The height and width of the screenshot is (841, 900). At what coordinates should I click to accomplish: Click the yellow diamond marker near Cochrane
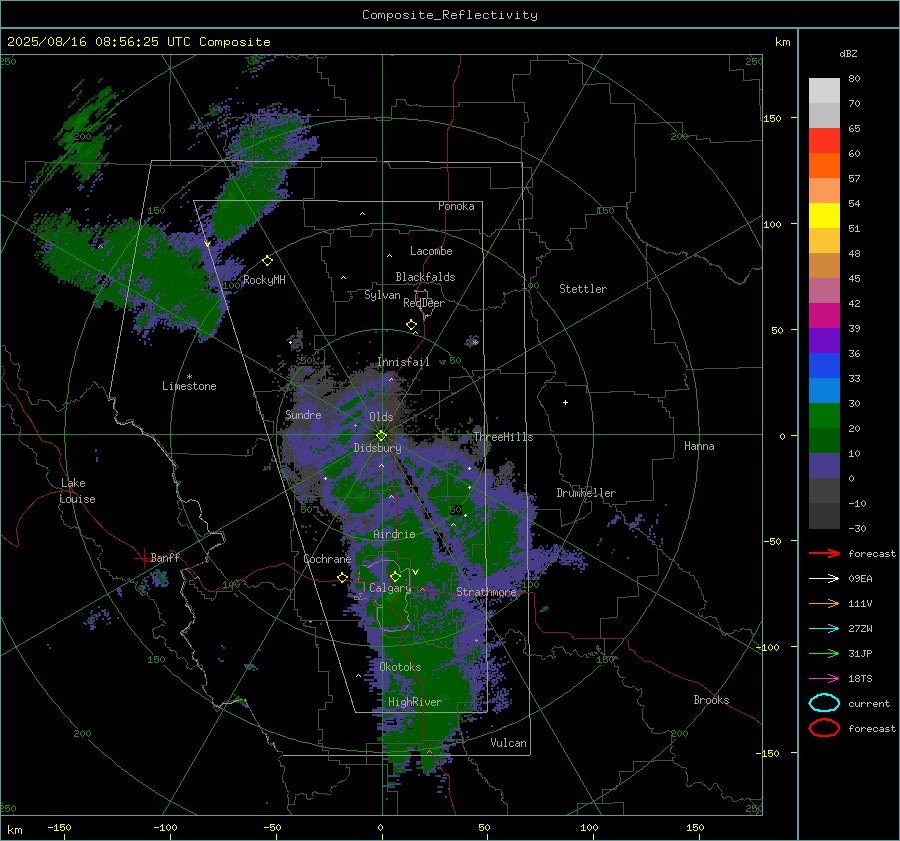pyautogui.click(x=342, y=577)
